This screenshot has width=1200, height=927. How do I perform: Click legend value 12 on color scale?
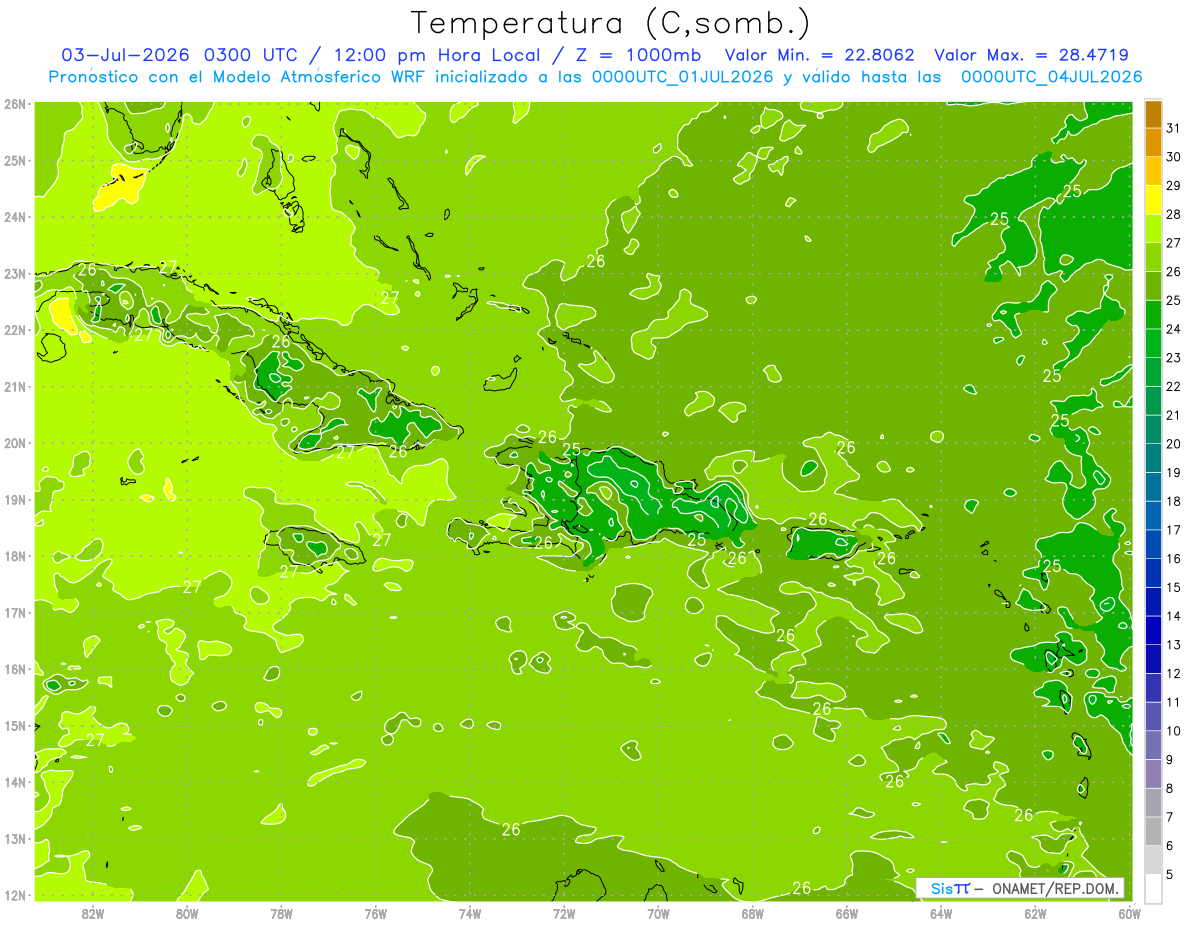[x=1174, y=674]
